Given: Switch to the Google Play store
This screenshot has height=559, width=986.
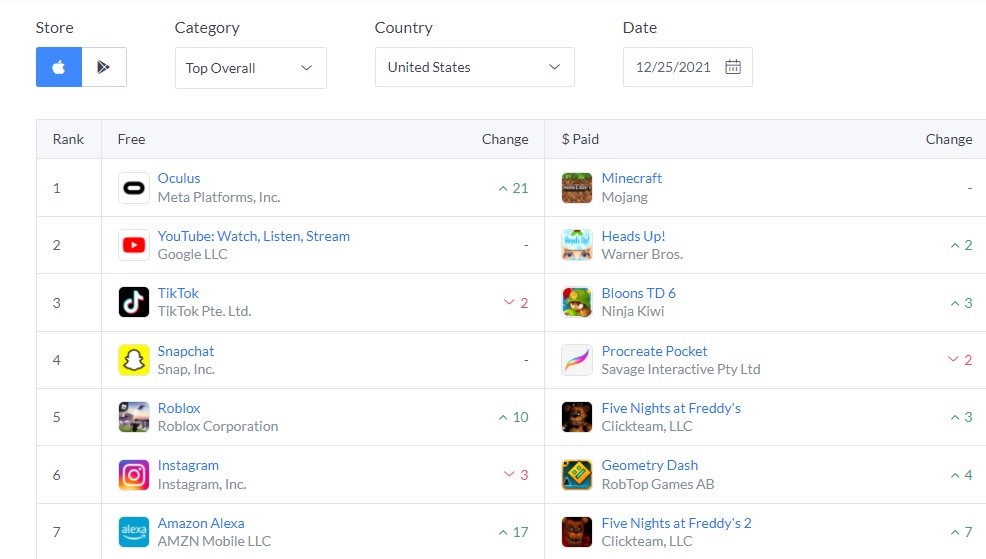Looking at the screenshot, I should (x=104, y=67).
